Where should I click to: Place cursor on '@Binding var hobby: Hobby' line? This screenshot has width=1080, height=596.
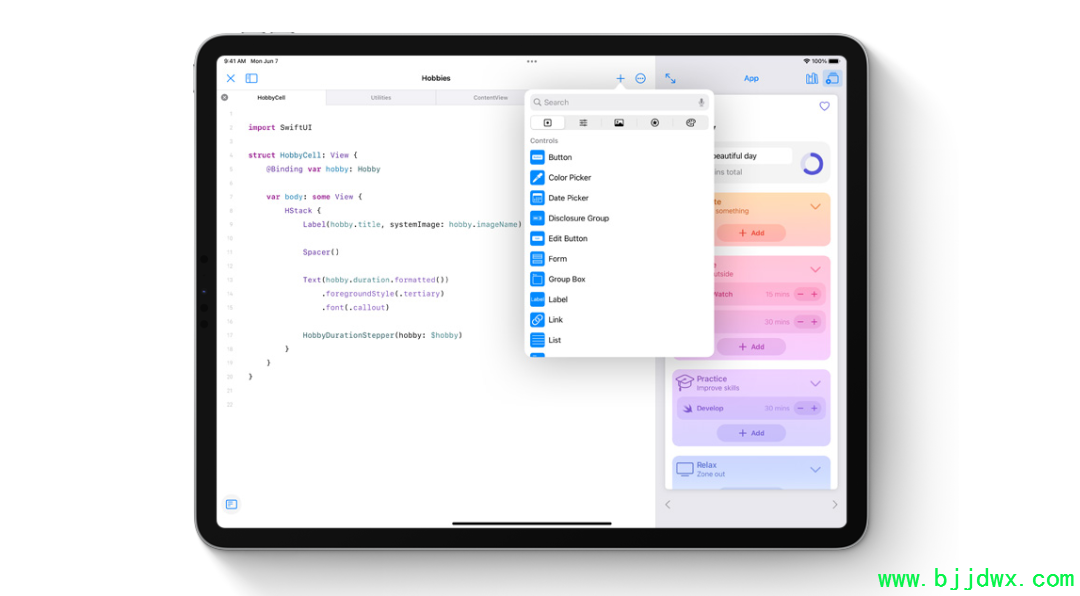point(324,169)
